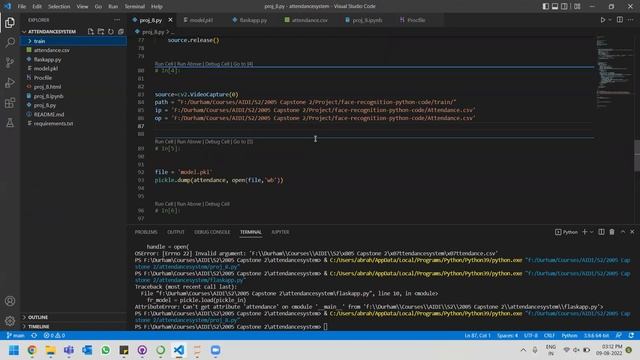Expand the train folder
This screenshot has width=640, height=360.
point(74,41)
